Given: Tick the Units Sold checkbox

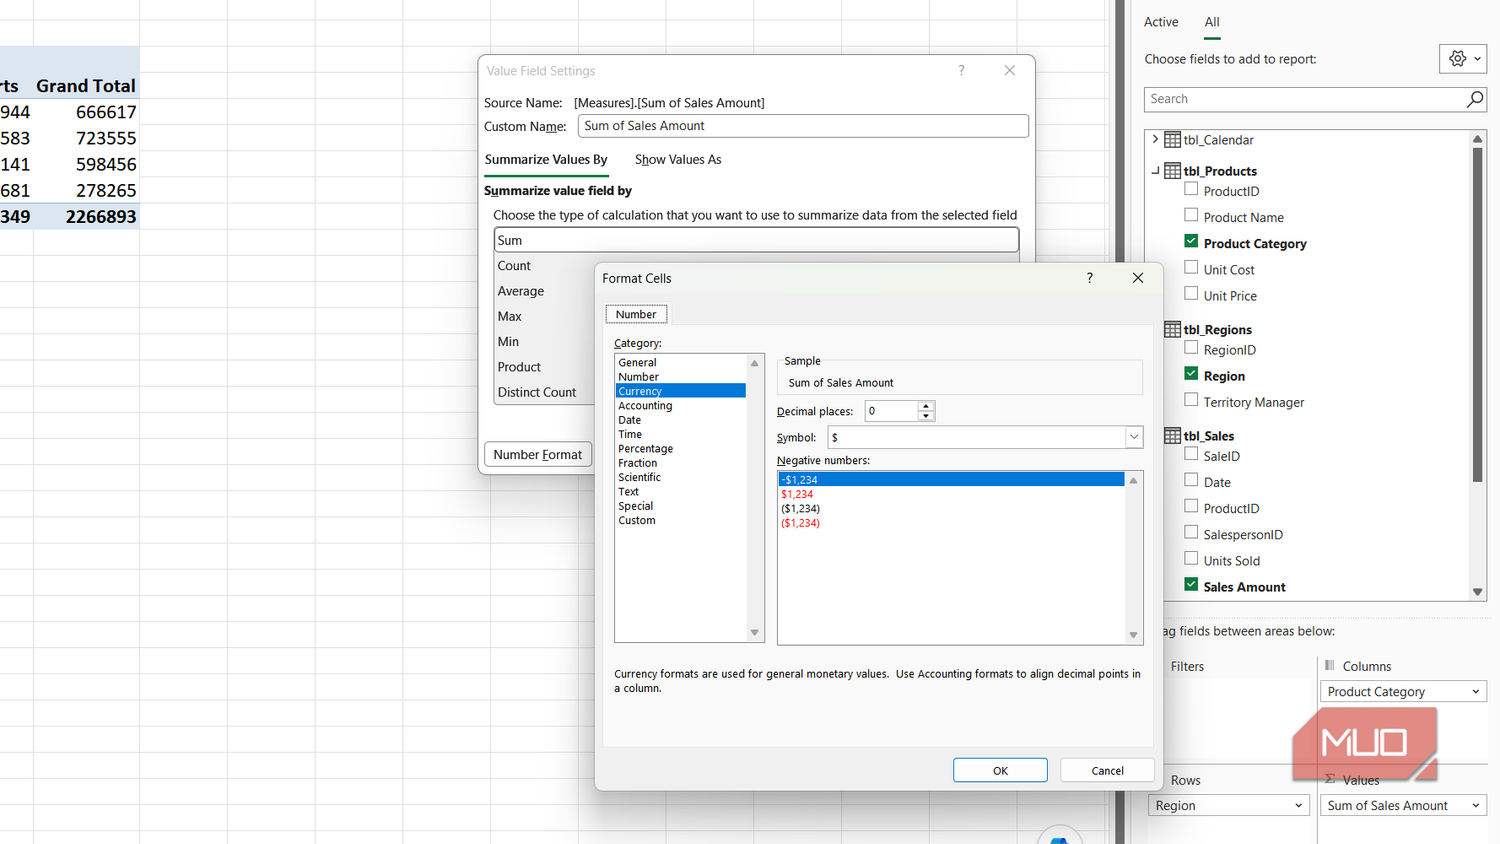Looking at the screenshot, I should pyautogui.click(x=1191, y=559).
